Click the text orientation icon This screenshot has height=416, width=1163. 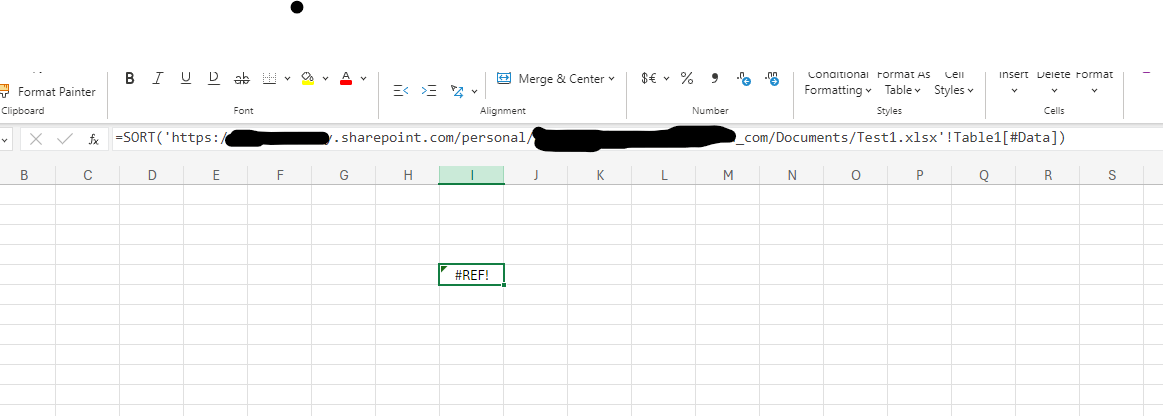coord(457,91)
